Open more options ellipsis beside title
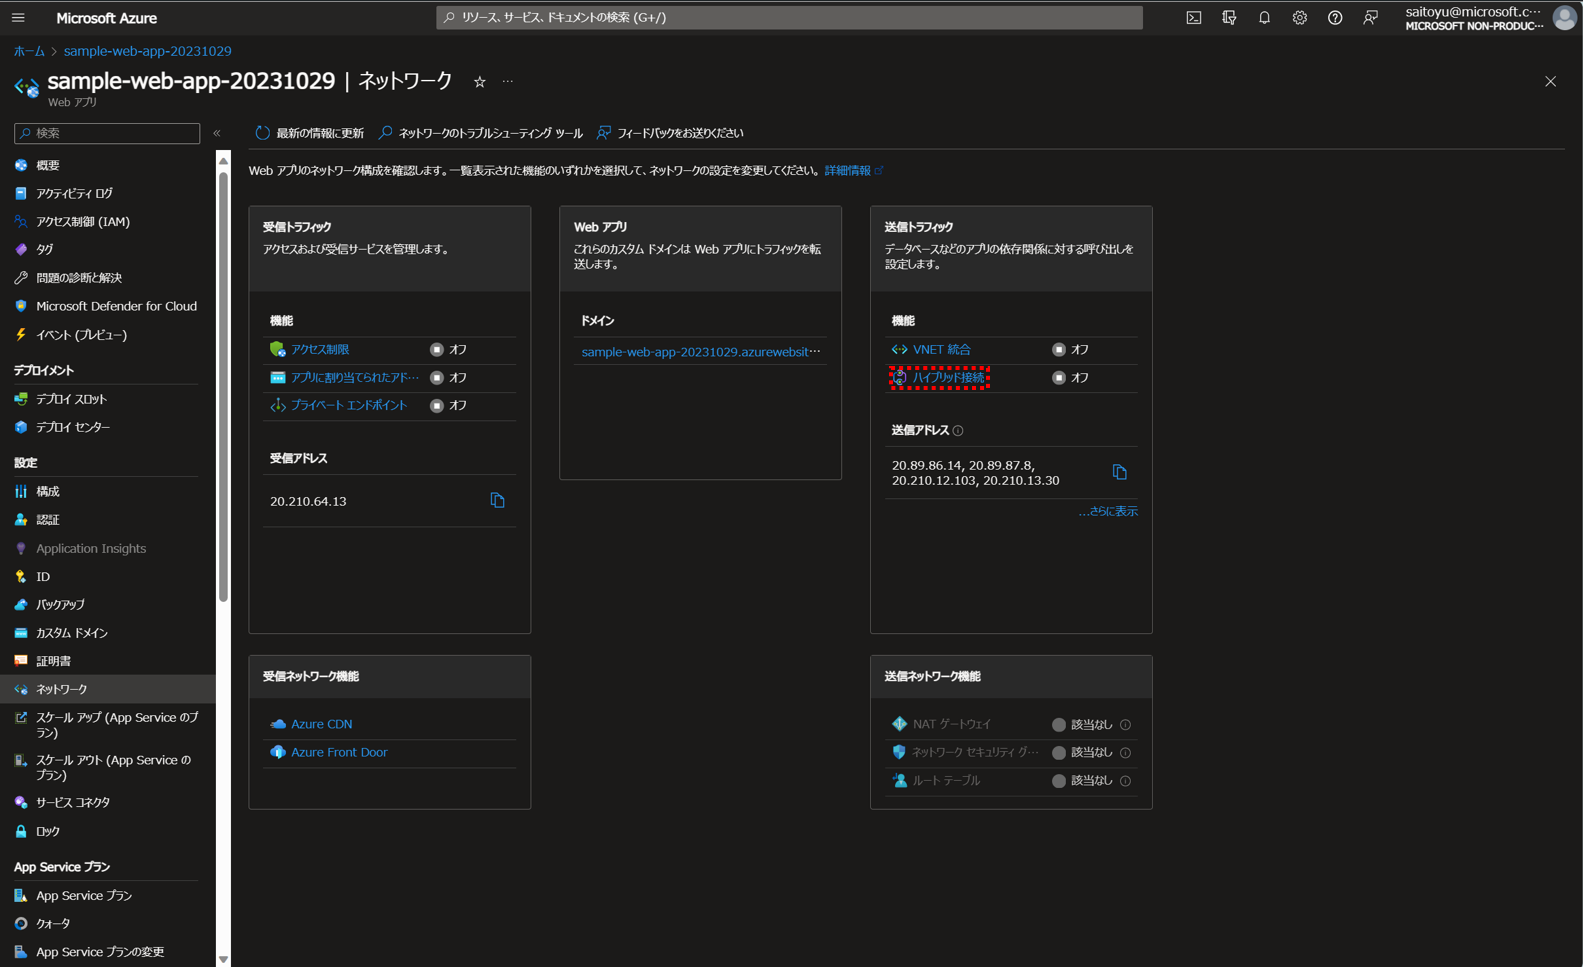 pos(508,82)
